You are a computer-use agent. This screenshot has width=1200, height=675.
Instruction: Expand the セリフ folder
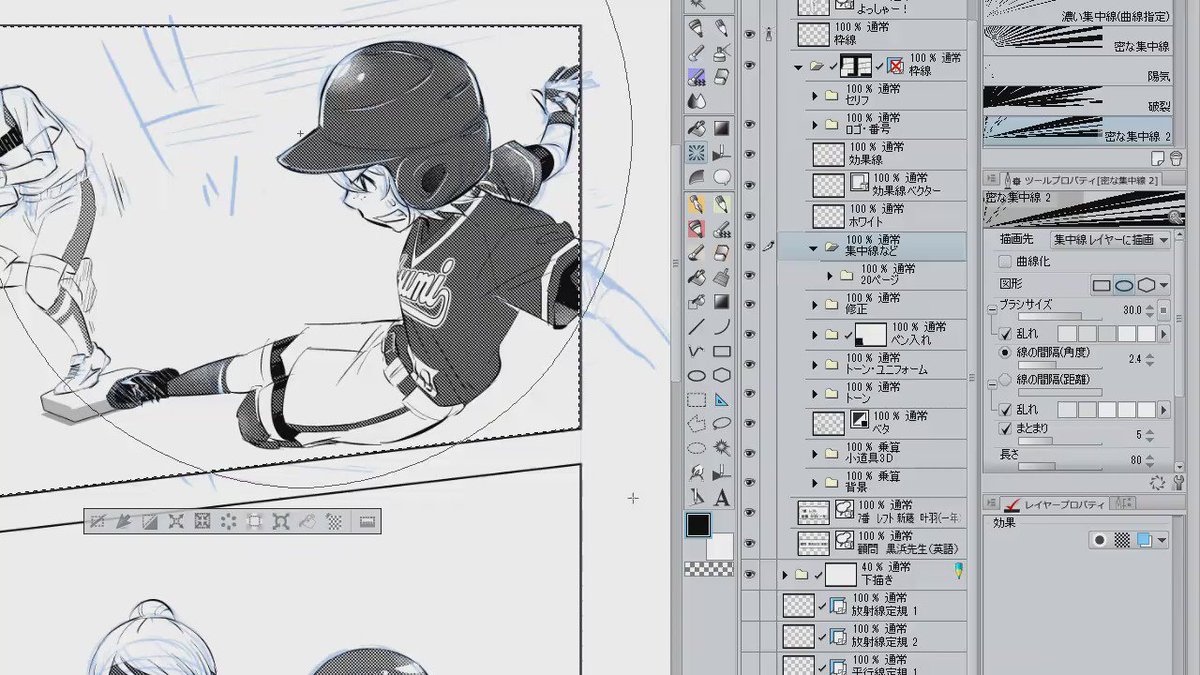click(x=814, y=96)
